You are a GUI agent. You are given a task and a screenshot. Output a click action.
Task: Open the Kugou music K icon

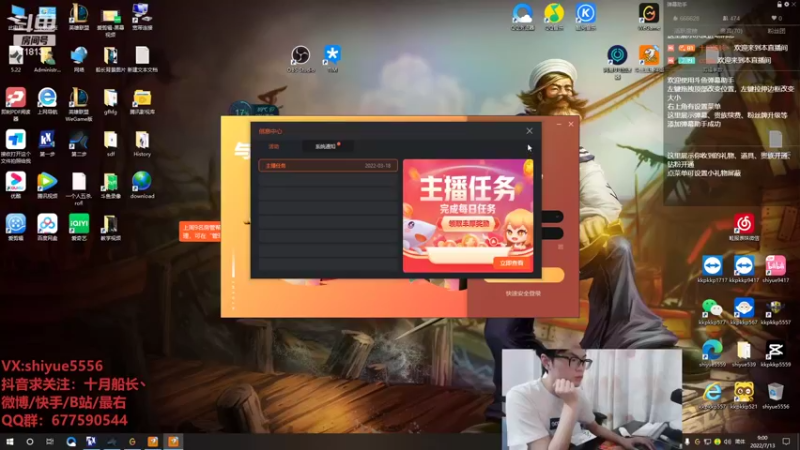click(x=585, y=16)
